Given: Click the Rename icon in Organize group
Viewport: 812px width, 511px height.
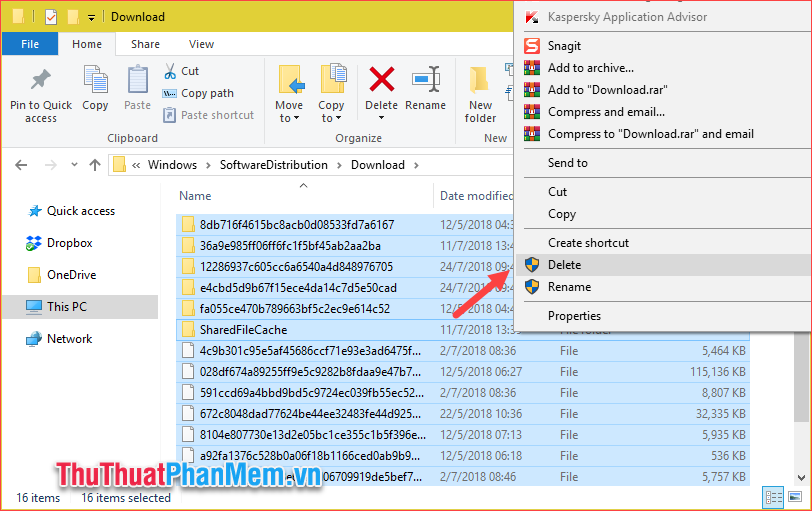Looking at the screenshot, I should [426, 80].
